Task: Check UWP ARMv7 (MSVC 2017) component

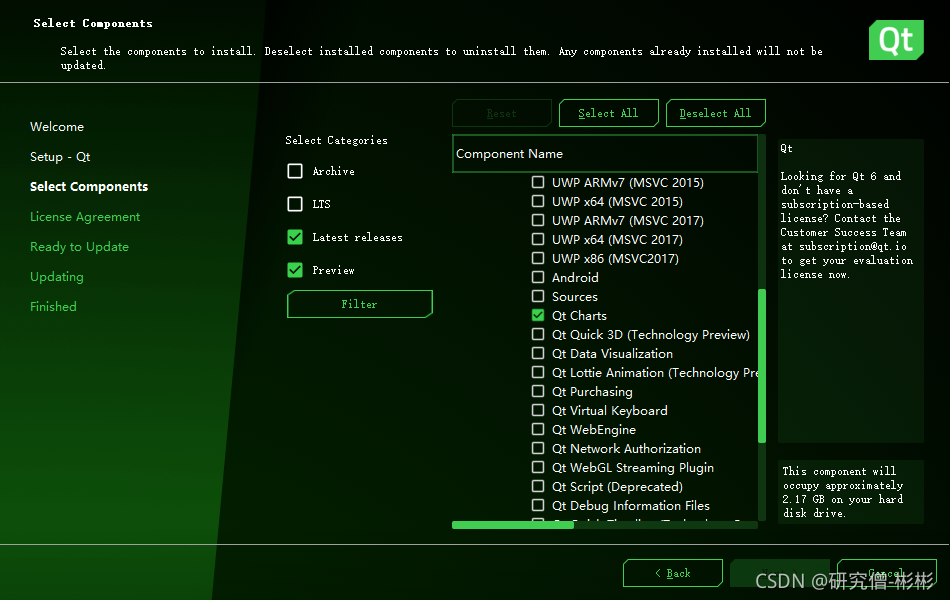Action: 538,220
